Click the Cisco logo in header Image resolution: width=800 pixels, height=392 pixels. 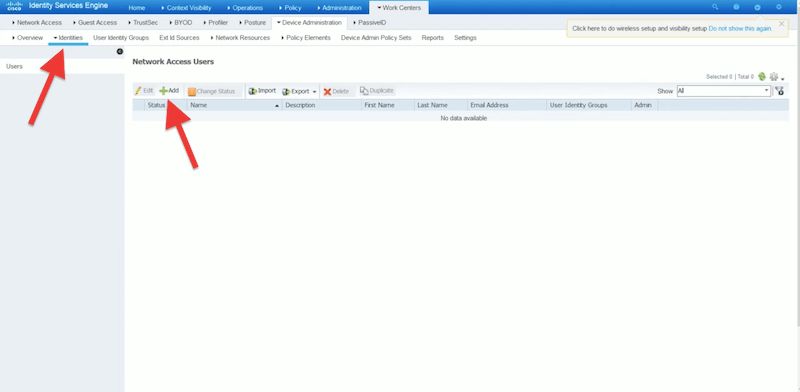13,7
